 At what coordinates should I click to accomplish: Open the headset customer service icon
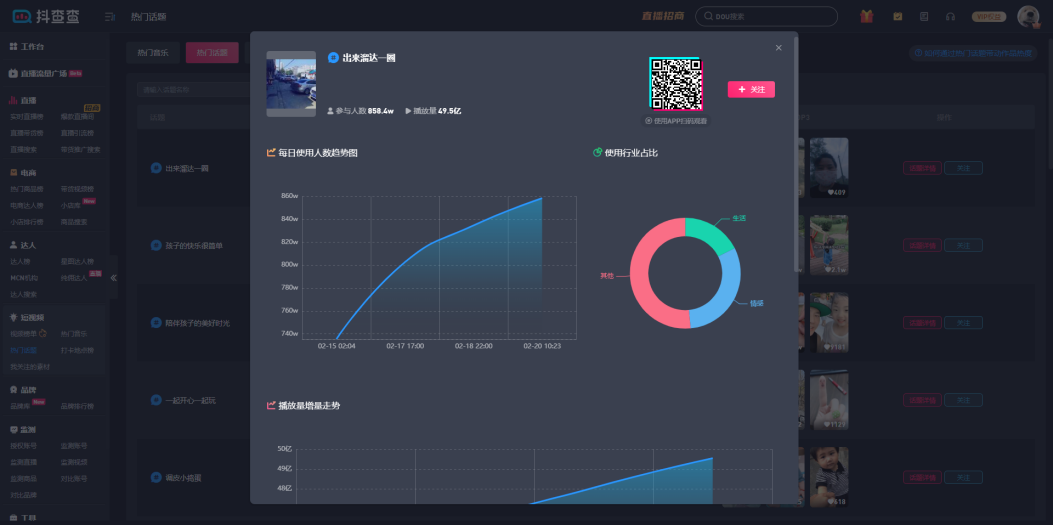[x=949, y=16]
